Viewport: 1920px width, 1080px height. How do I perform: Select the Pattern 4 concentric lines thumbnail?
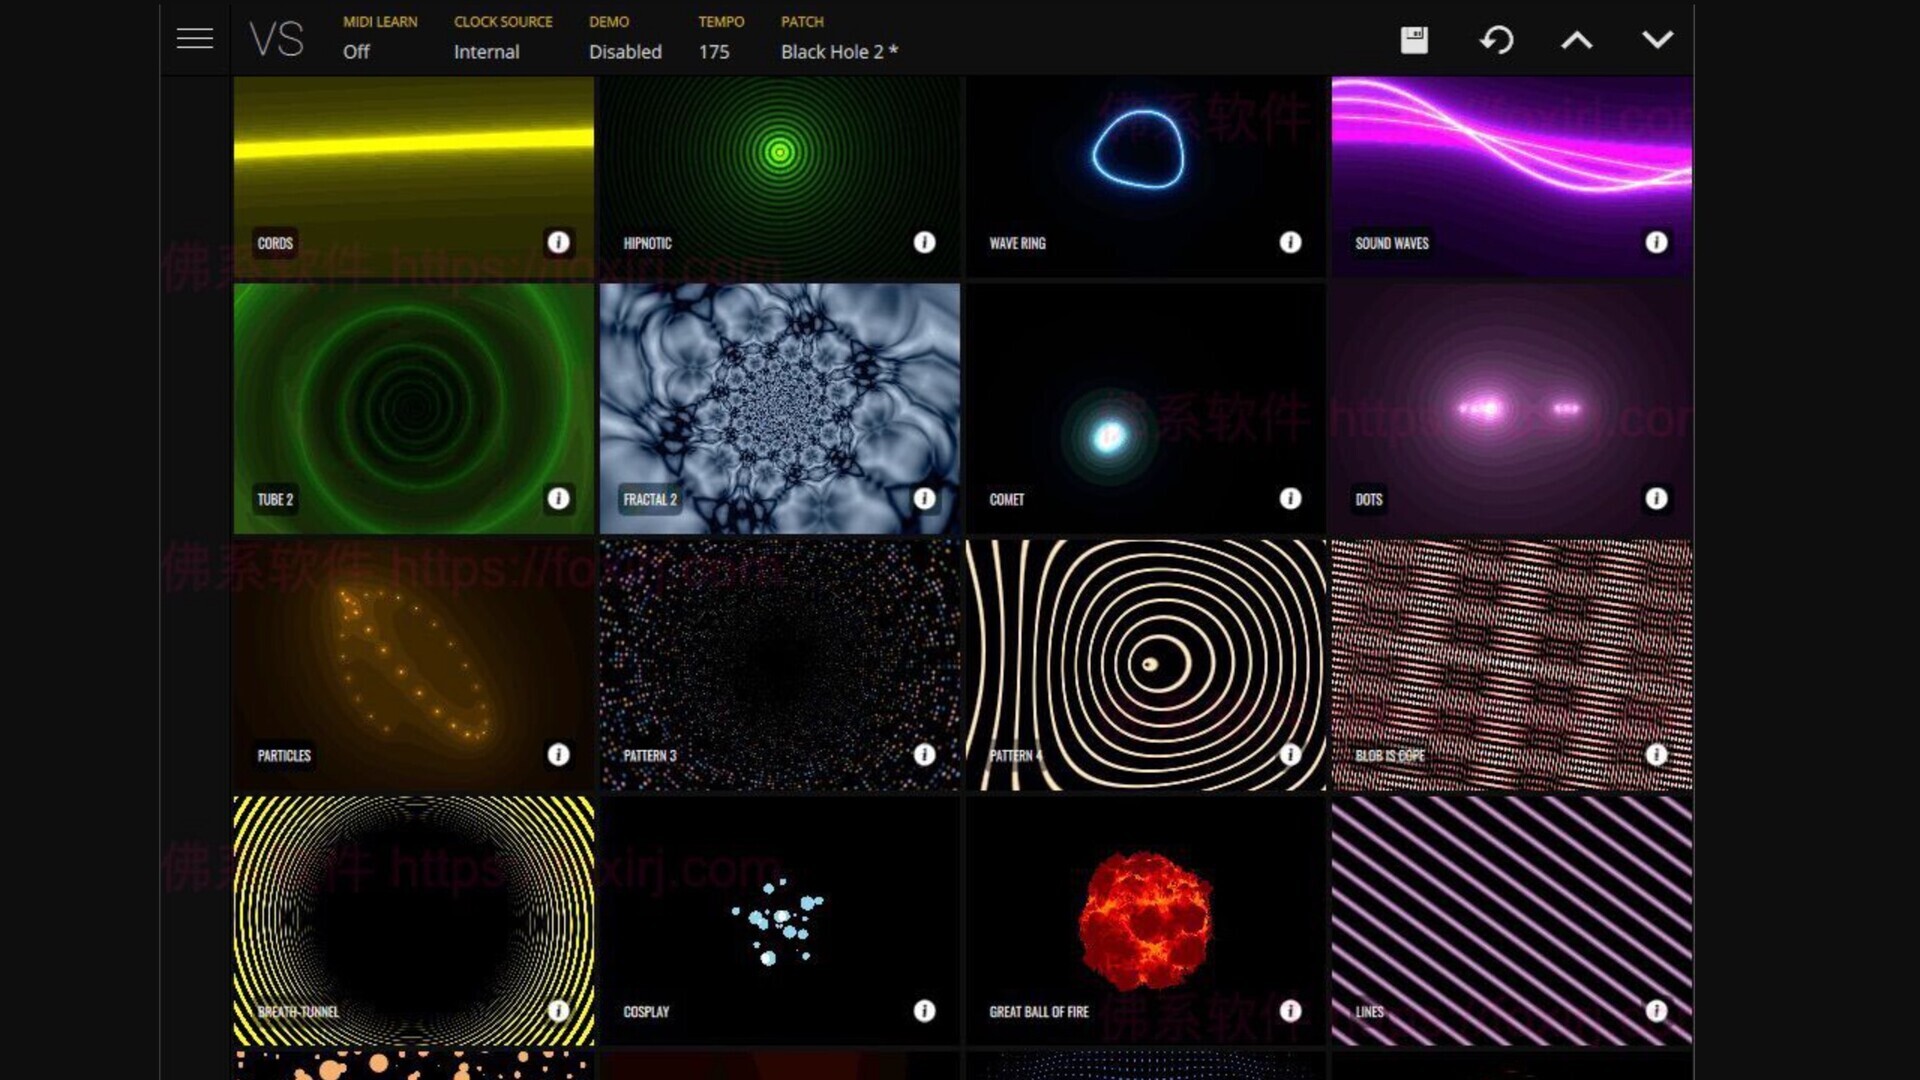point(1145,664)
